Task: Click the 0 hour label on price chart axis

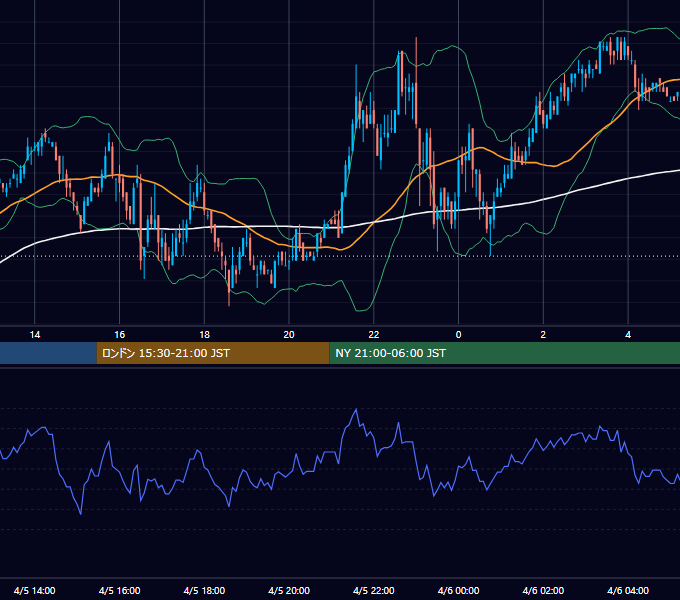Action: (x=458, y=335)
